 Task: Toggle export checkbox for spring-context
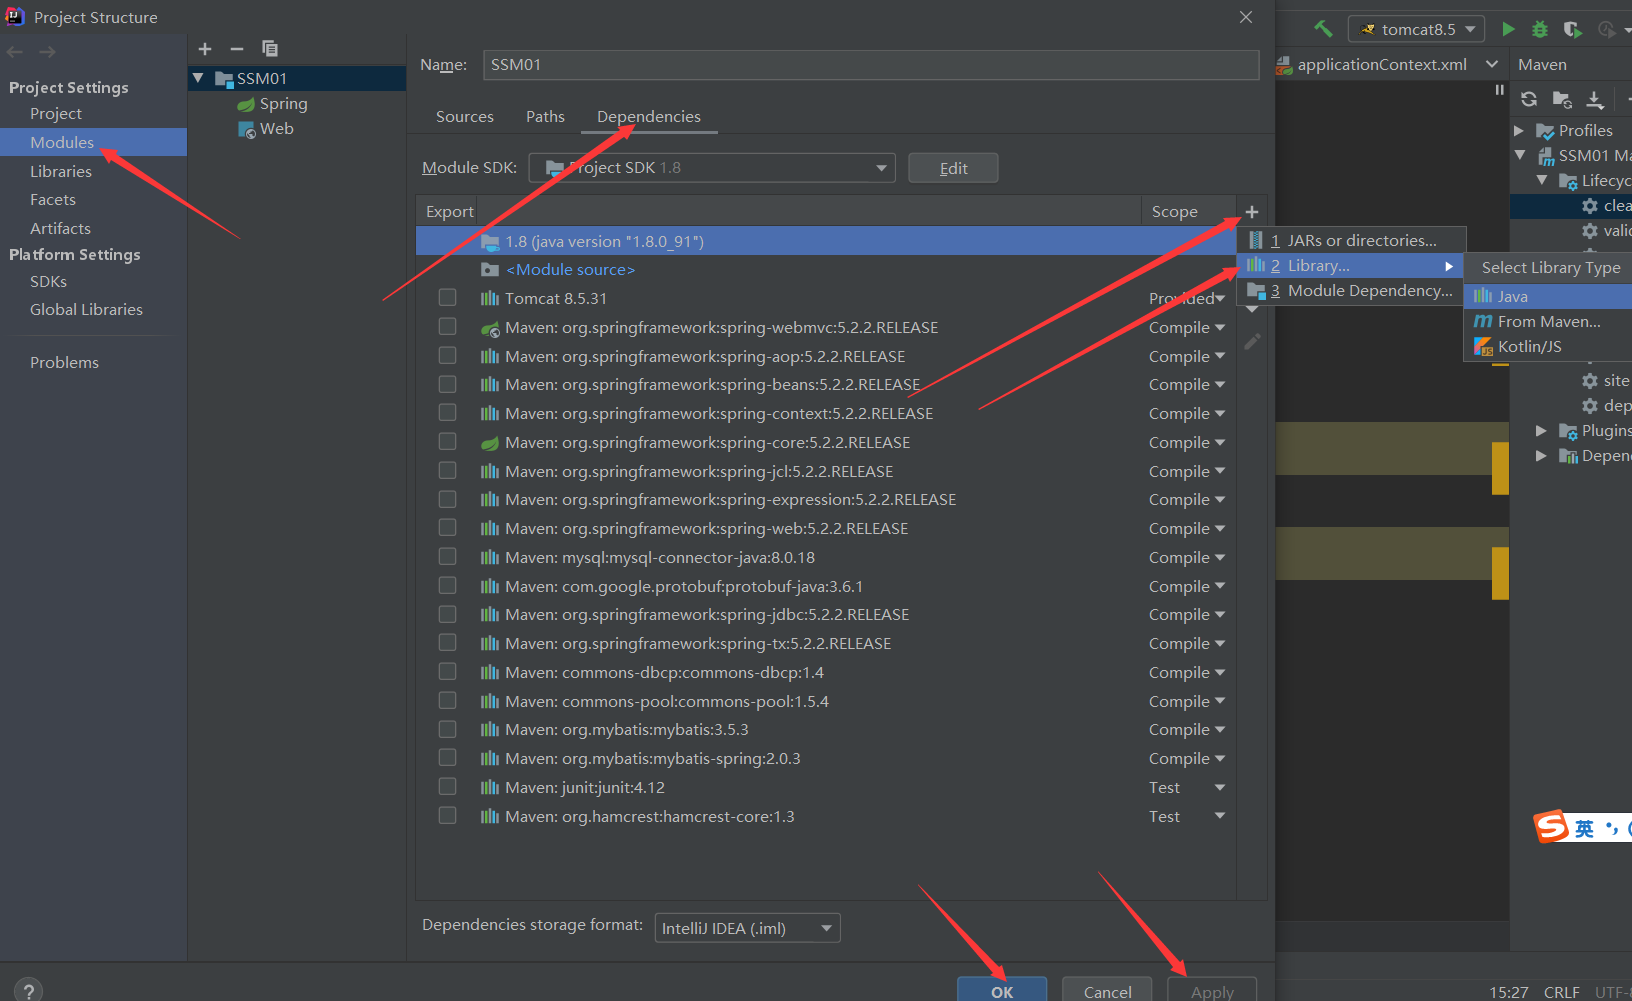coord(447,413)
